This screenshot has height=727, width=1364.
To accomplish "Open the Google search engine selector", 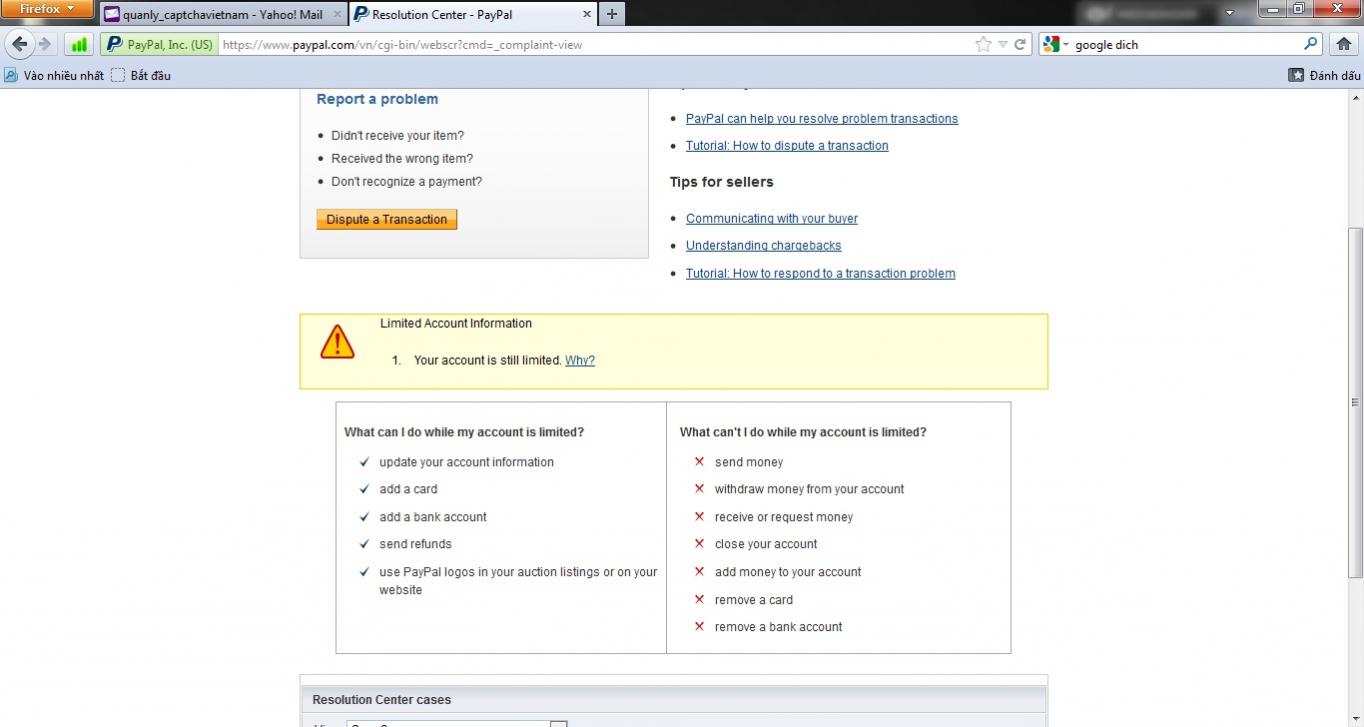I will coord(1056,44).
